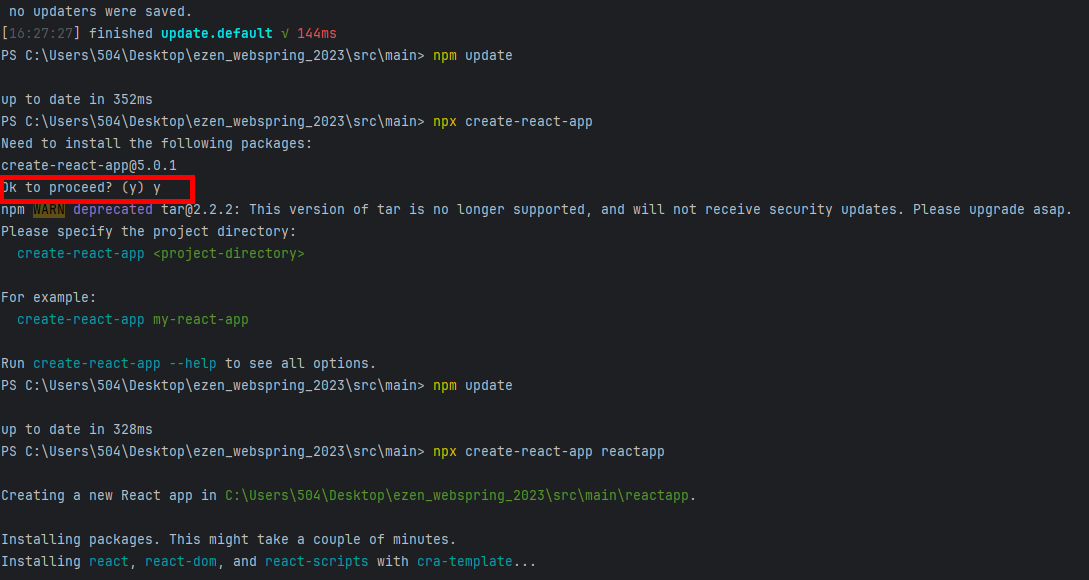Click the purple 'deprecated' word

[113, 209]
